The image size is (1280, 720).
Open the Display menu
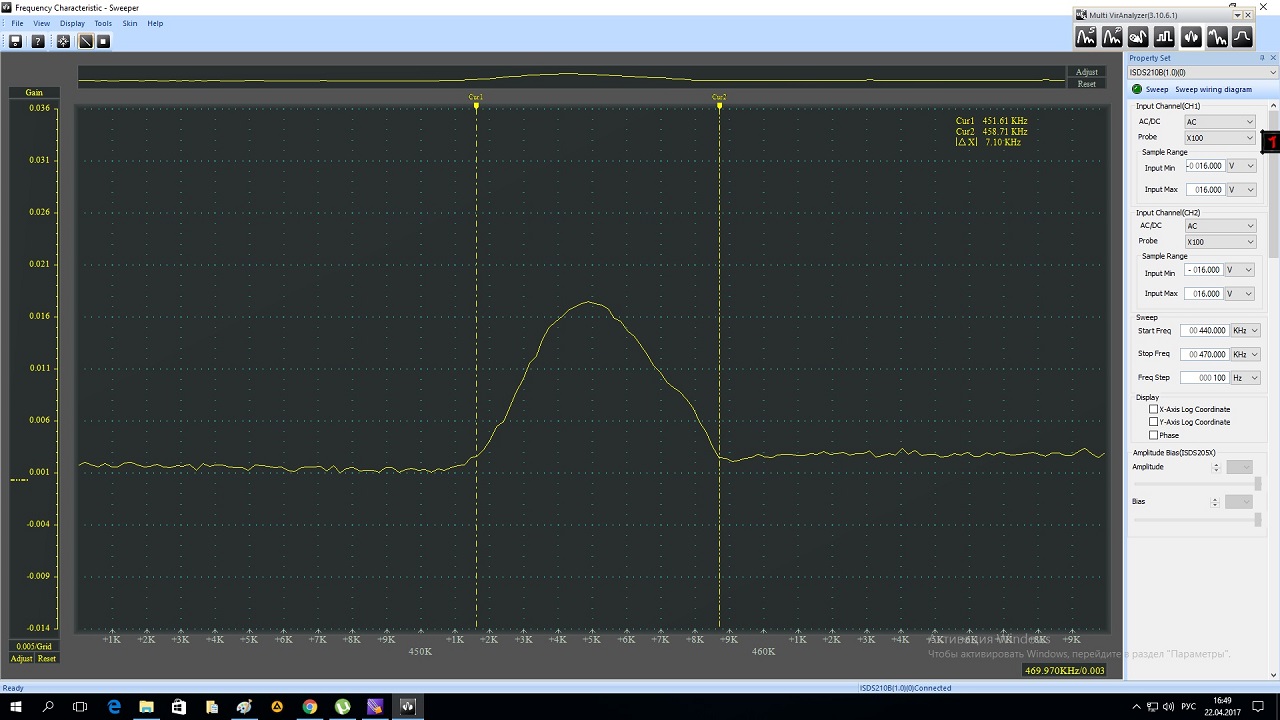[72, 23]
